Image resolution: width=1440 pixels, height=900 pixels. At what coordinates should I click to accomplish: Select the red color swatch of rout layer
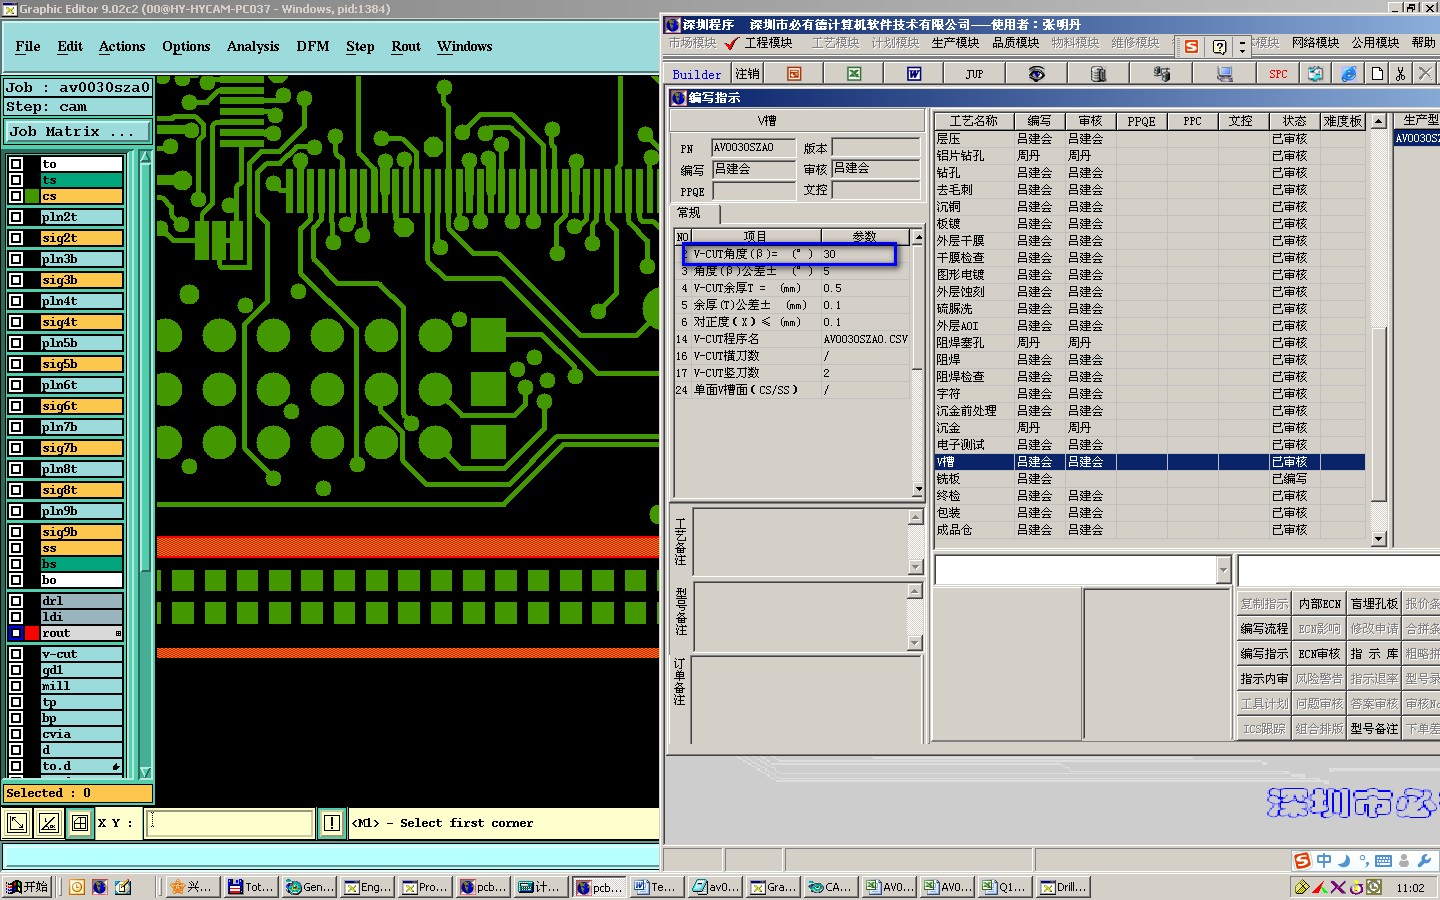point(32,633)
